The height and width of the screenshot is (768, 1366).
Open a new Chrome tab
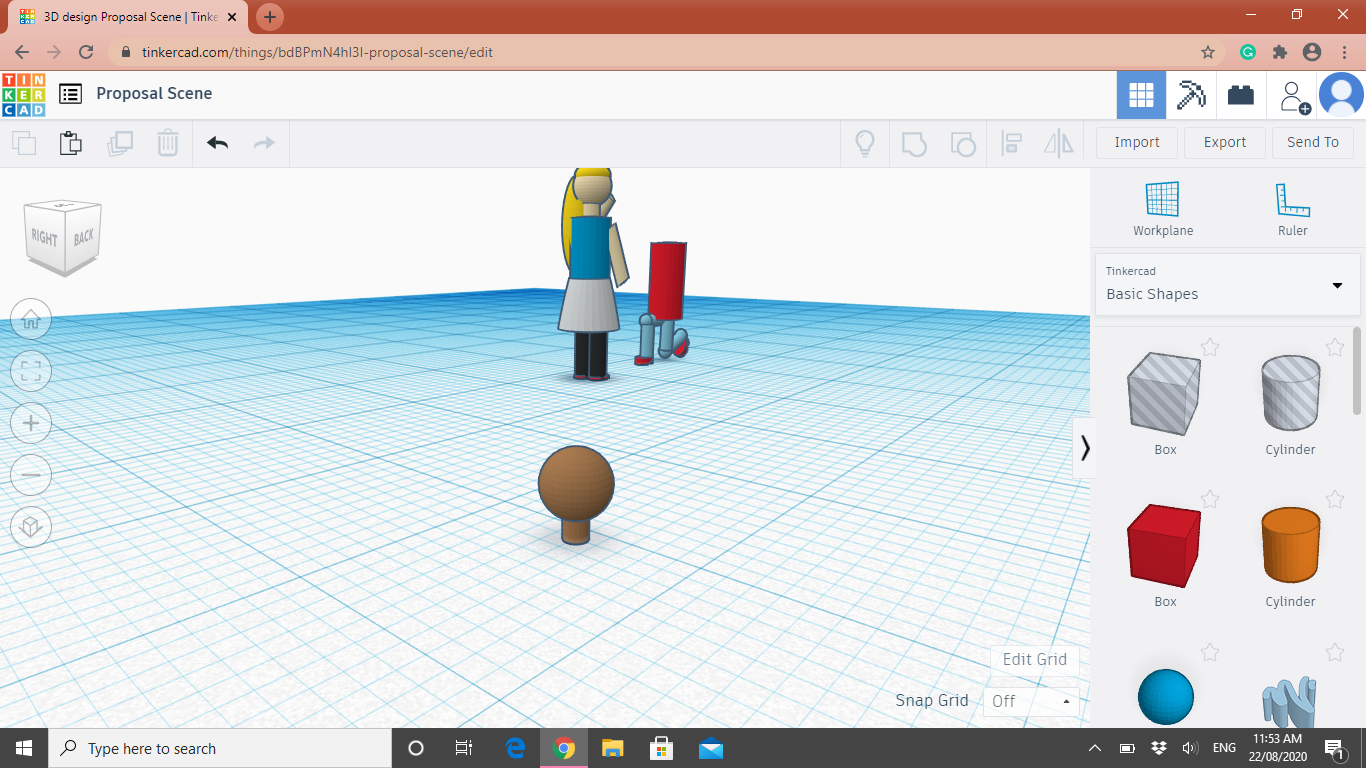[270, 17]
